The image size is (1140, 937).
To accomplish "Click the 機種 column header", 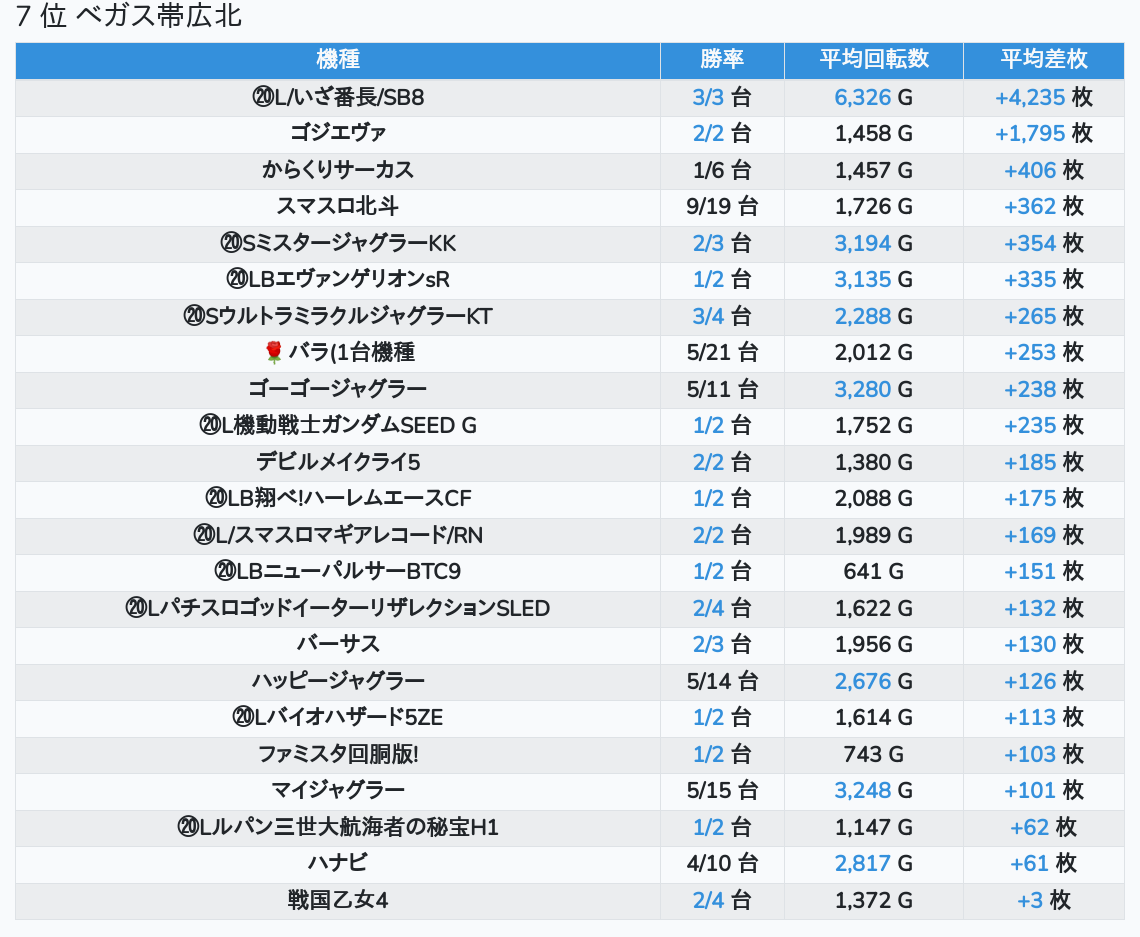I will pyautogui.click(x=338, y=60).
